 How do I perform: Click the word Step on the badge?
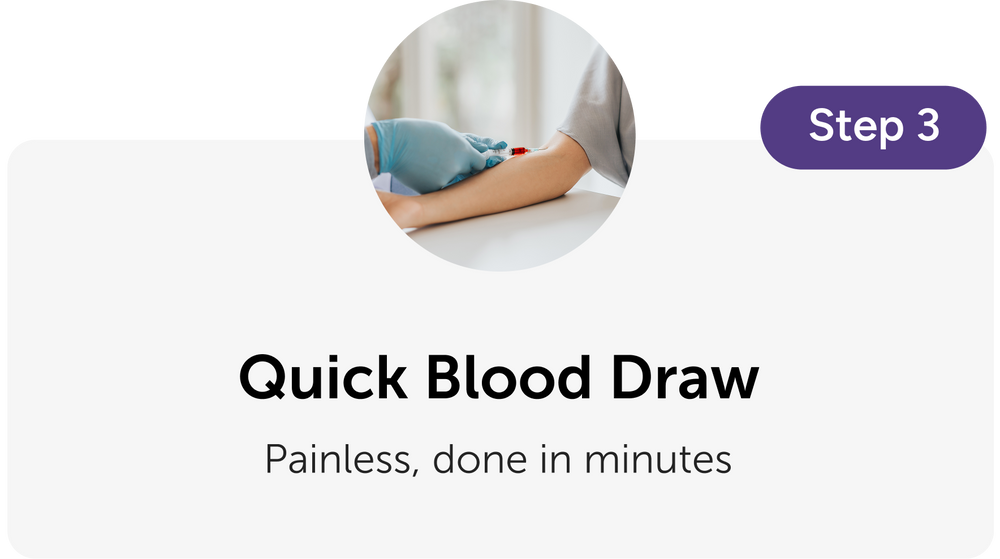pos(857,127)
